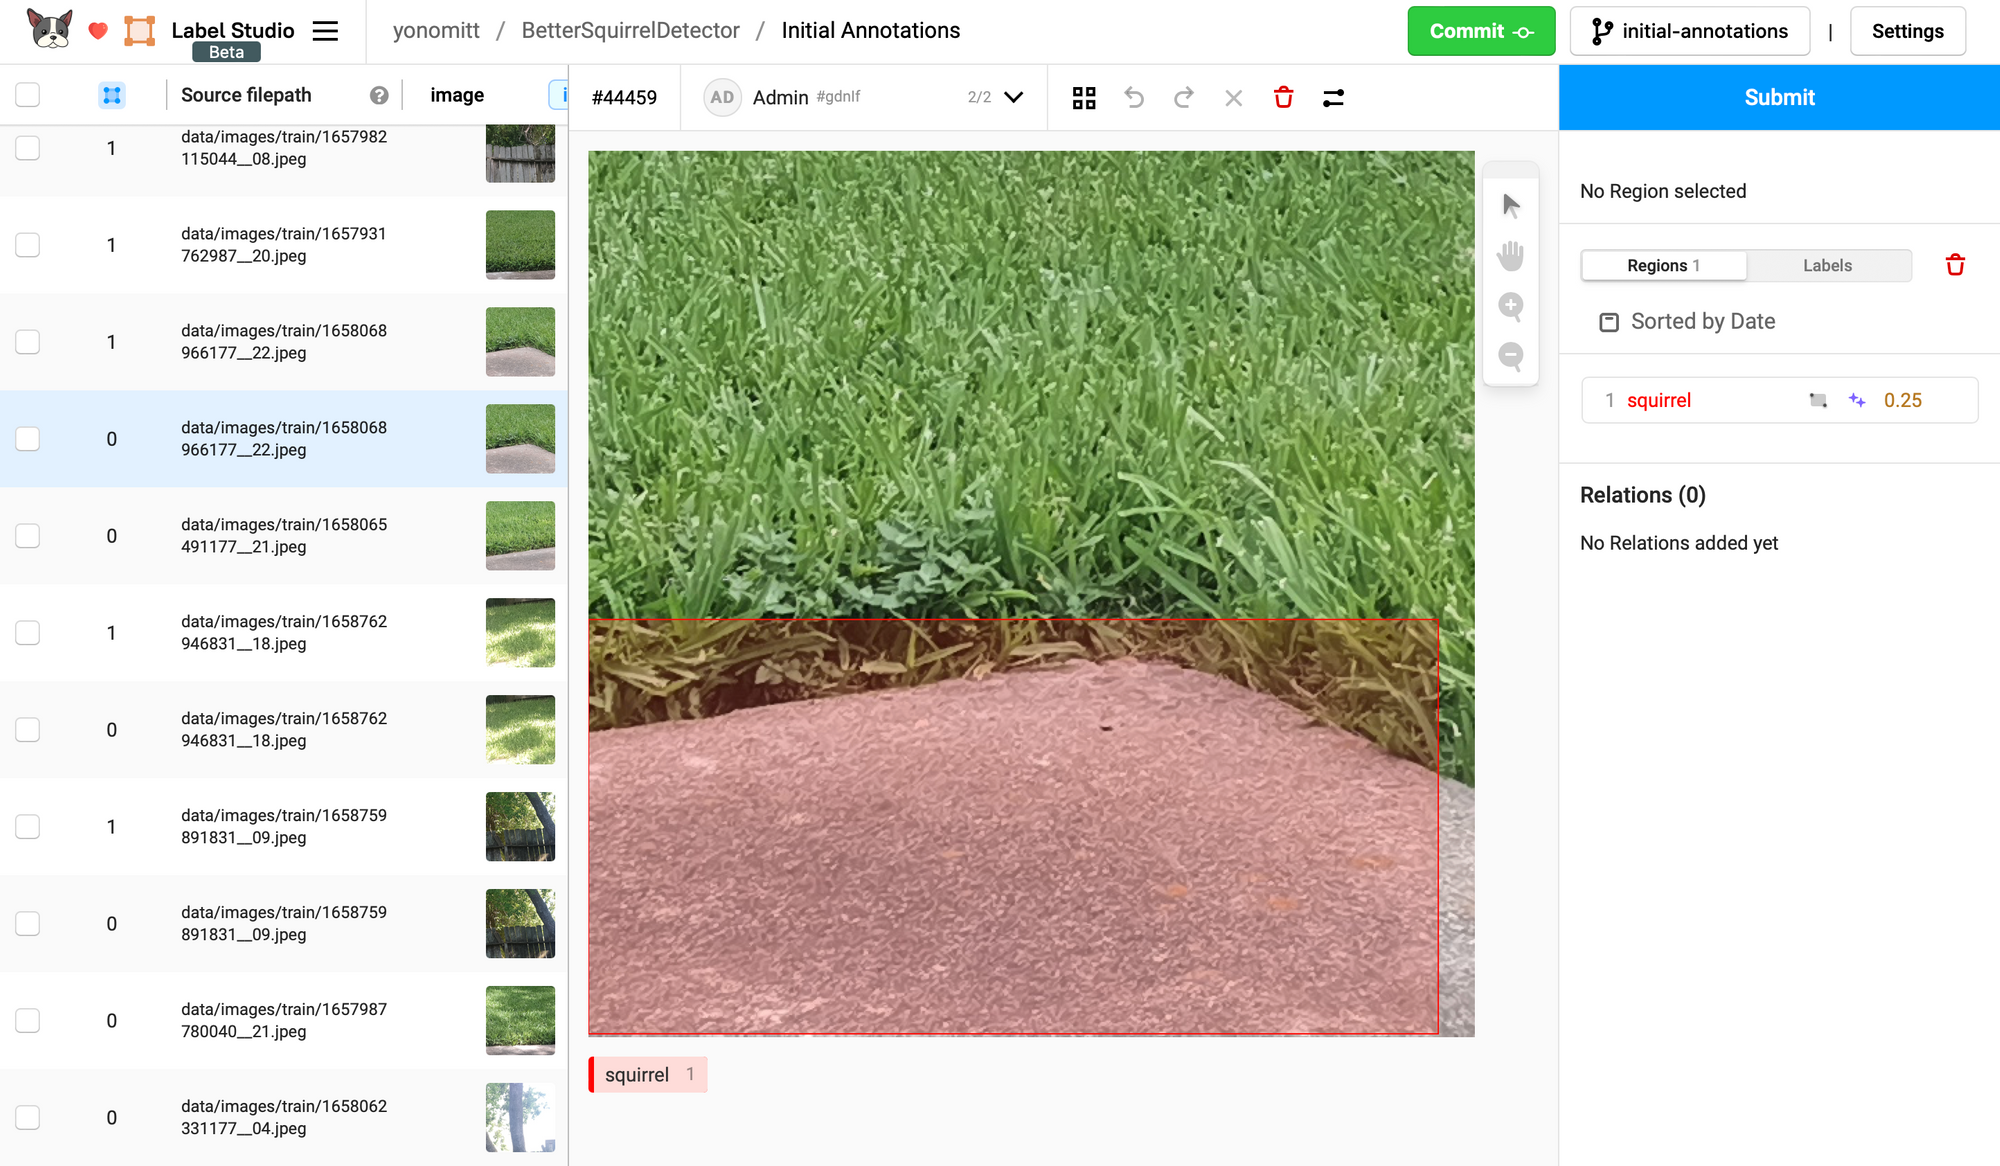Expand the annotation 2/2 dropdown chevron
Viewport: 2000px width, 1166px height.
(x=1014, y=97)
